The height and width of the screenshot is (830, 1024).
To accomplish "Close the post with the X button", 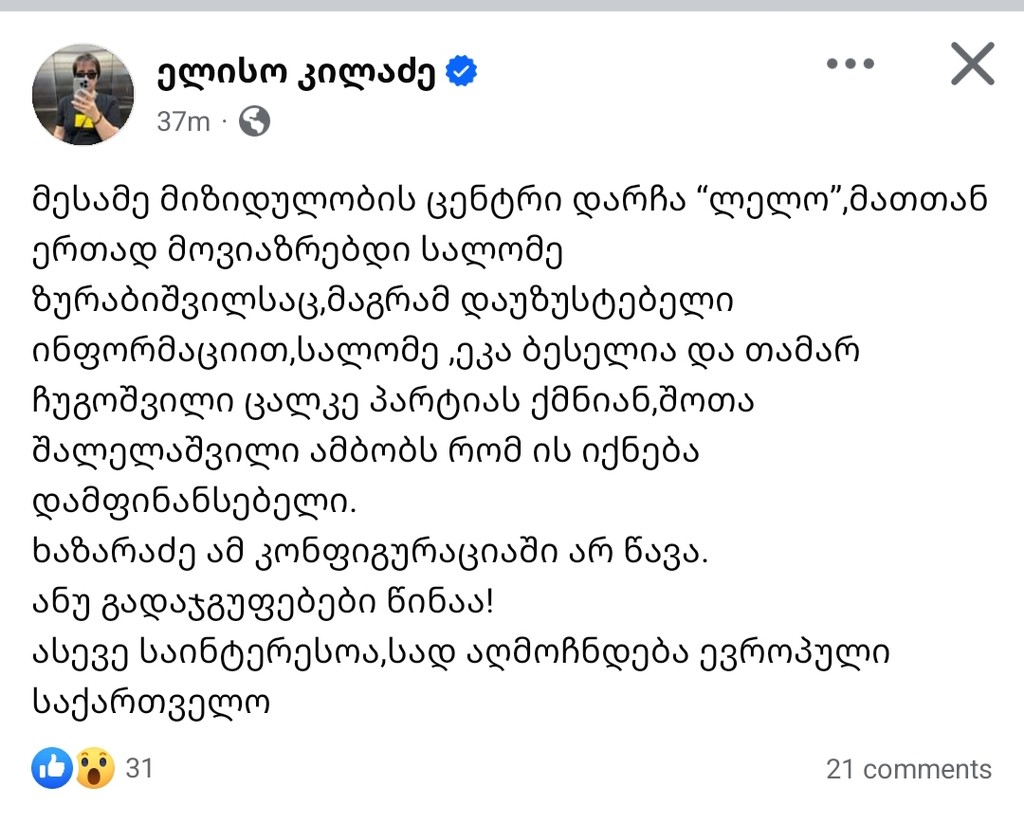I will (972, 64).
